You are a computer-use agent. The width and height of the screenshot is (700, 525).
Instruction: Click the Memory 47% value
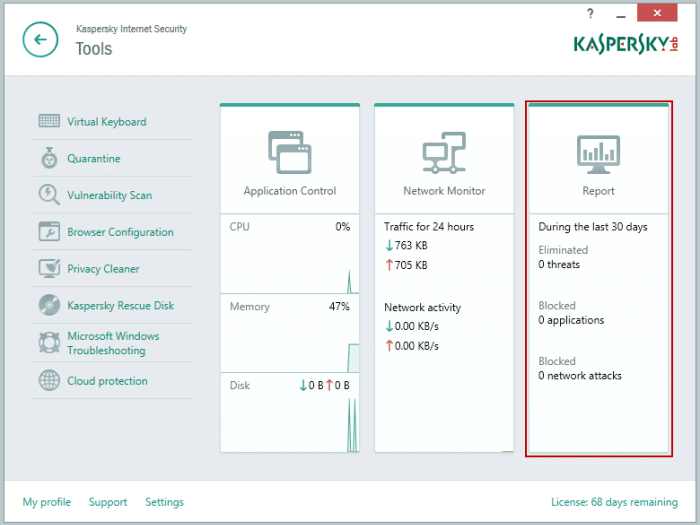click(x=339, y=307)
